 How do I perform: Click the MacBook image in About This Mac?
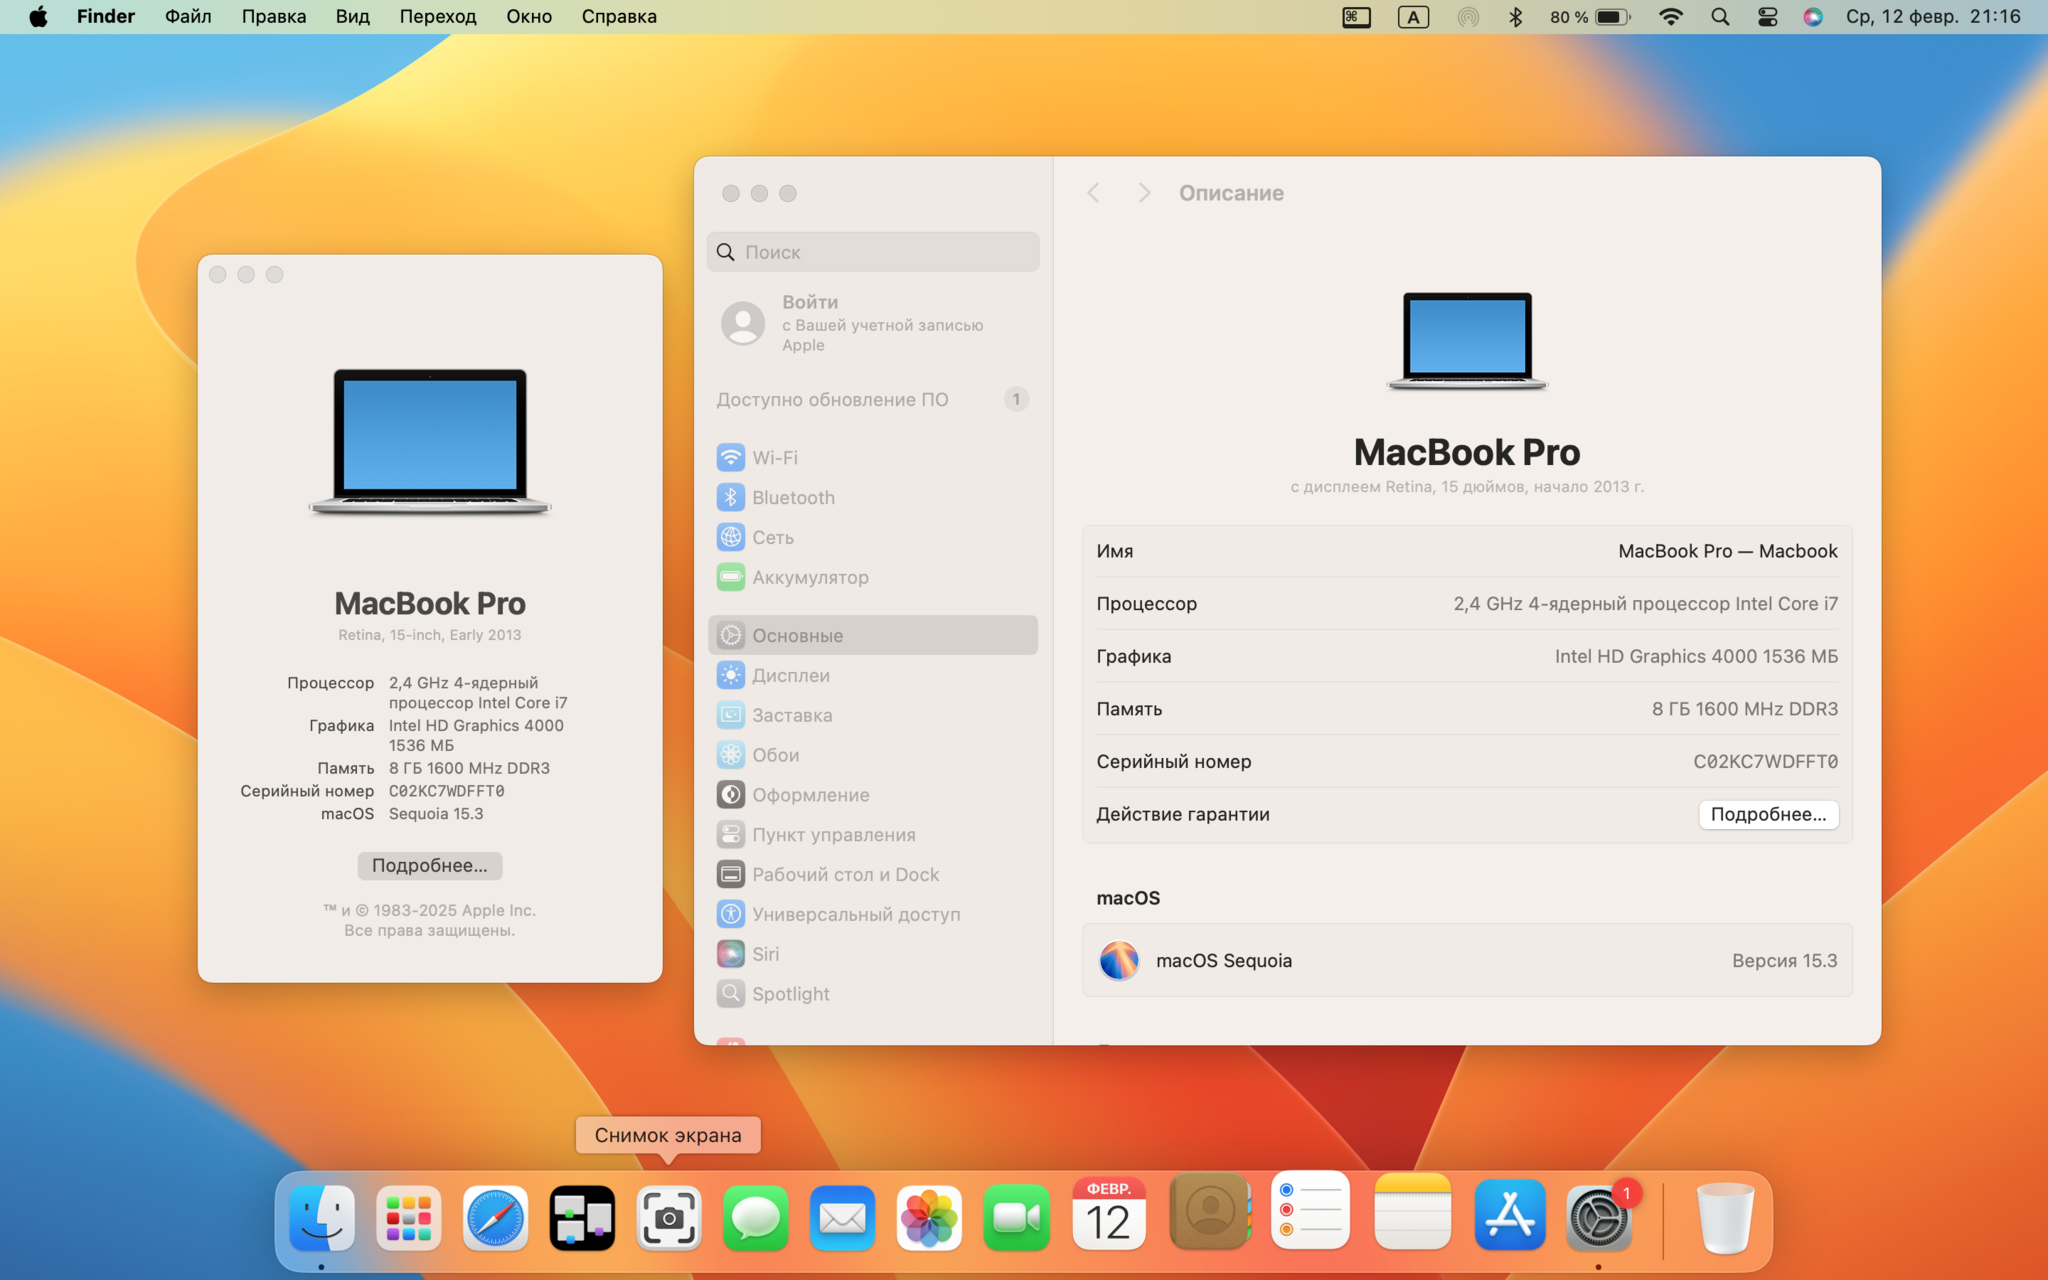430,441
